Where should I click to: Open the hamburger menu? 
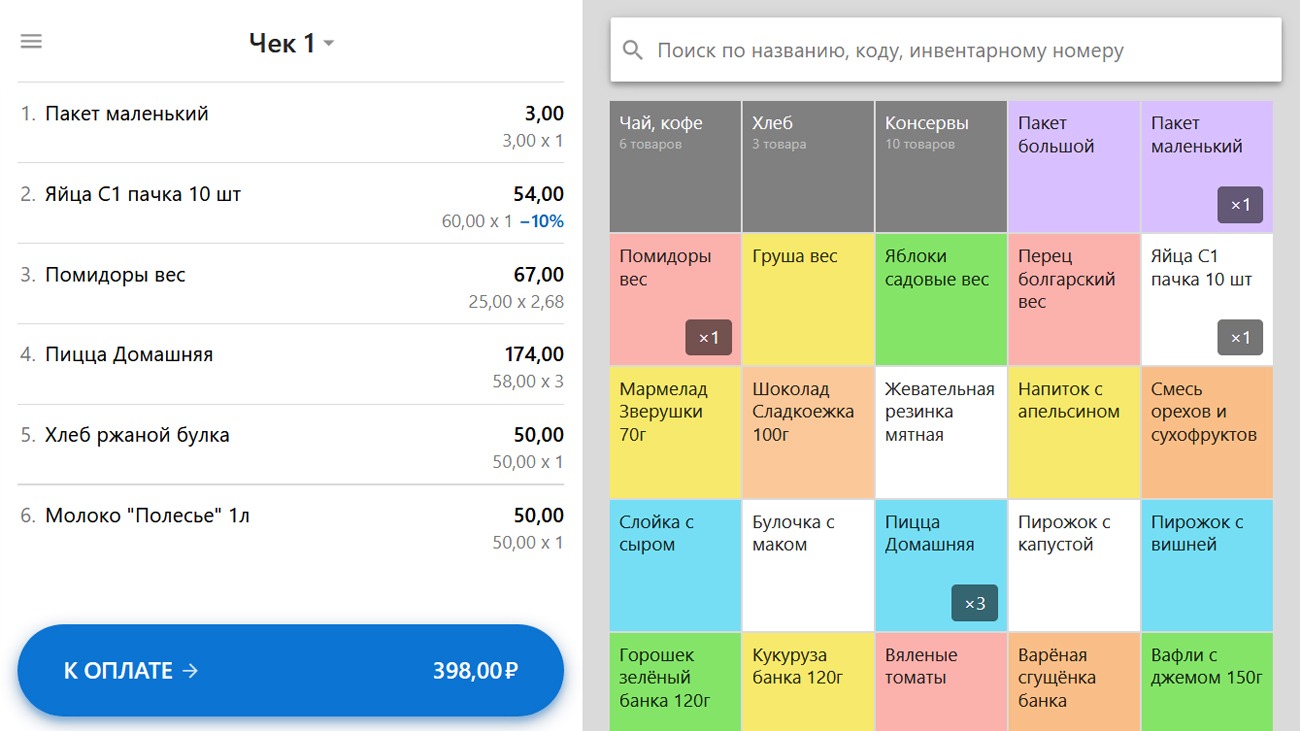click(x=31, y=42)
